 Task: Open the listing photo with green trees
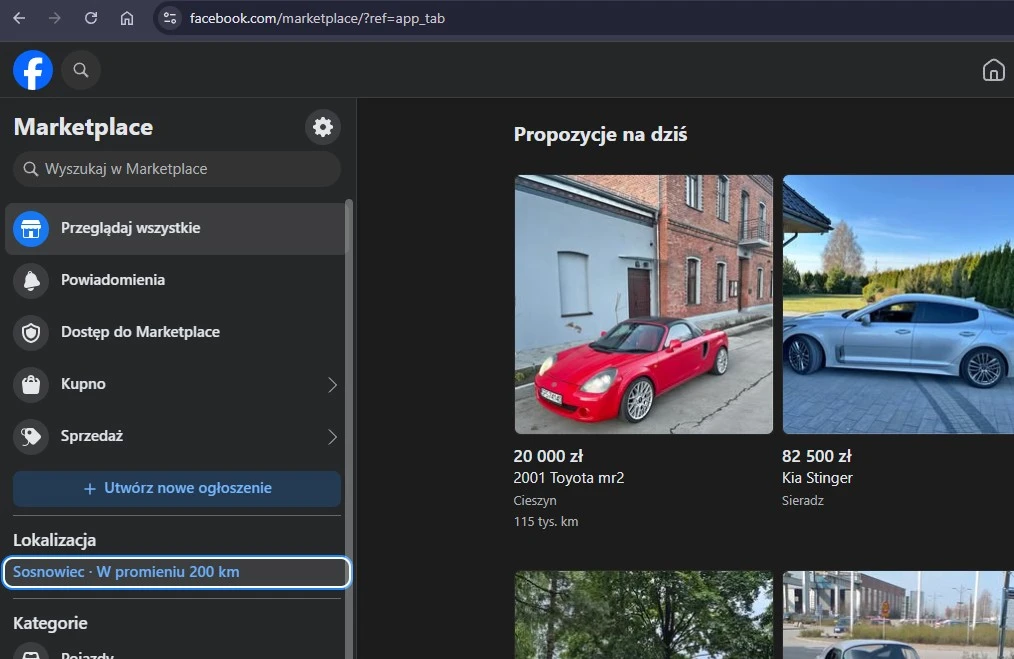[x=643, y=615]
